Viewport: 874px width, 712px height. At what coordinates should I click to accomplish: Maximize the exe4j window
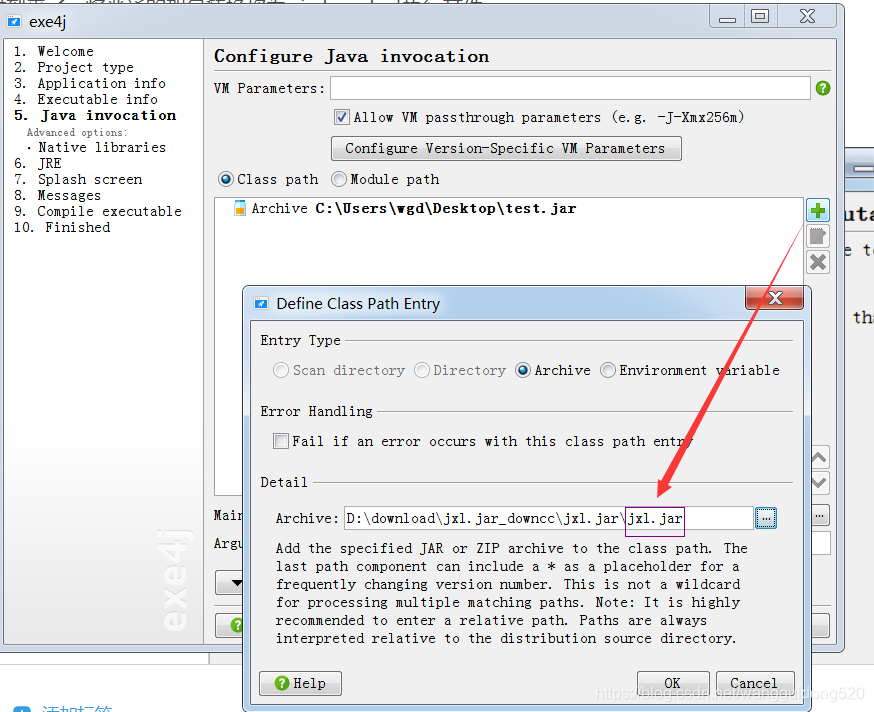coord(759,16)
